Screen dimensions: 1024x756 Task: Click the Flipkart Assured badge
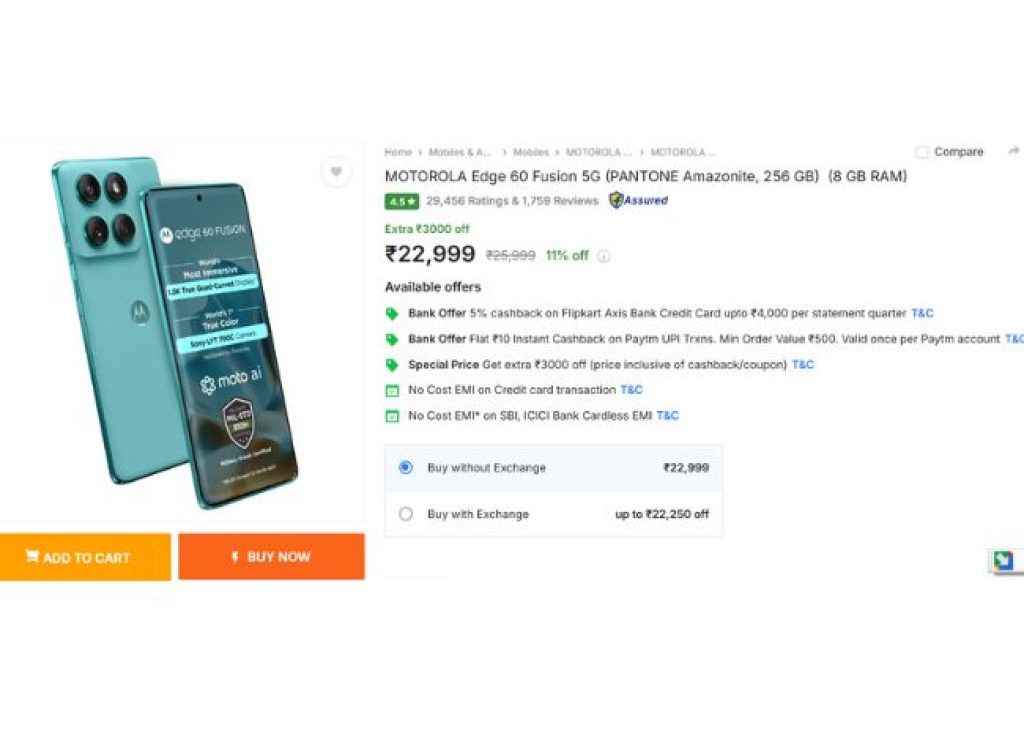tap(638, 200)
